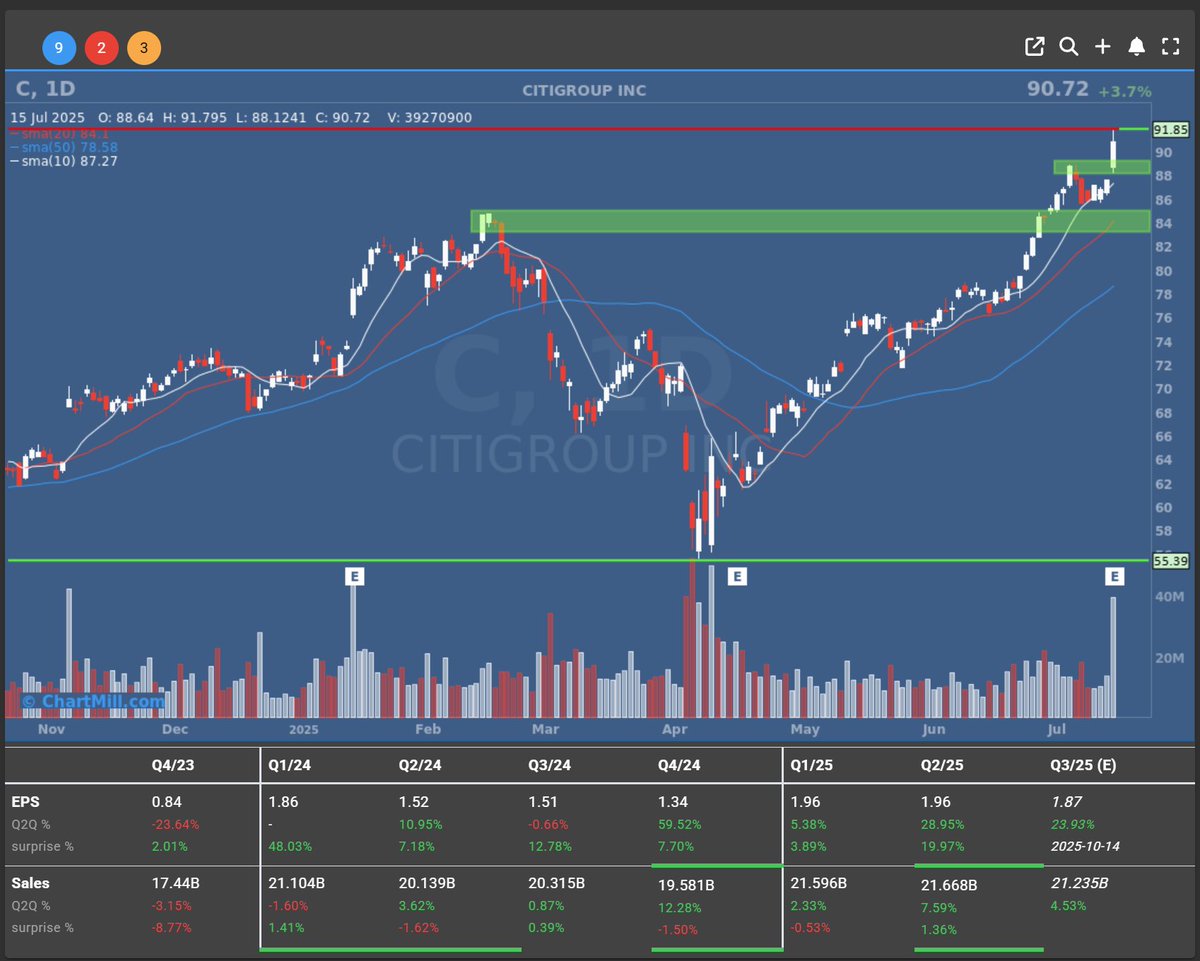The height and width of the screenshot is (961, 1200).
Task: Click the Q4/24 EPS value 1.34
Action: coord(673,802)
